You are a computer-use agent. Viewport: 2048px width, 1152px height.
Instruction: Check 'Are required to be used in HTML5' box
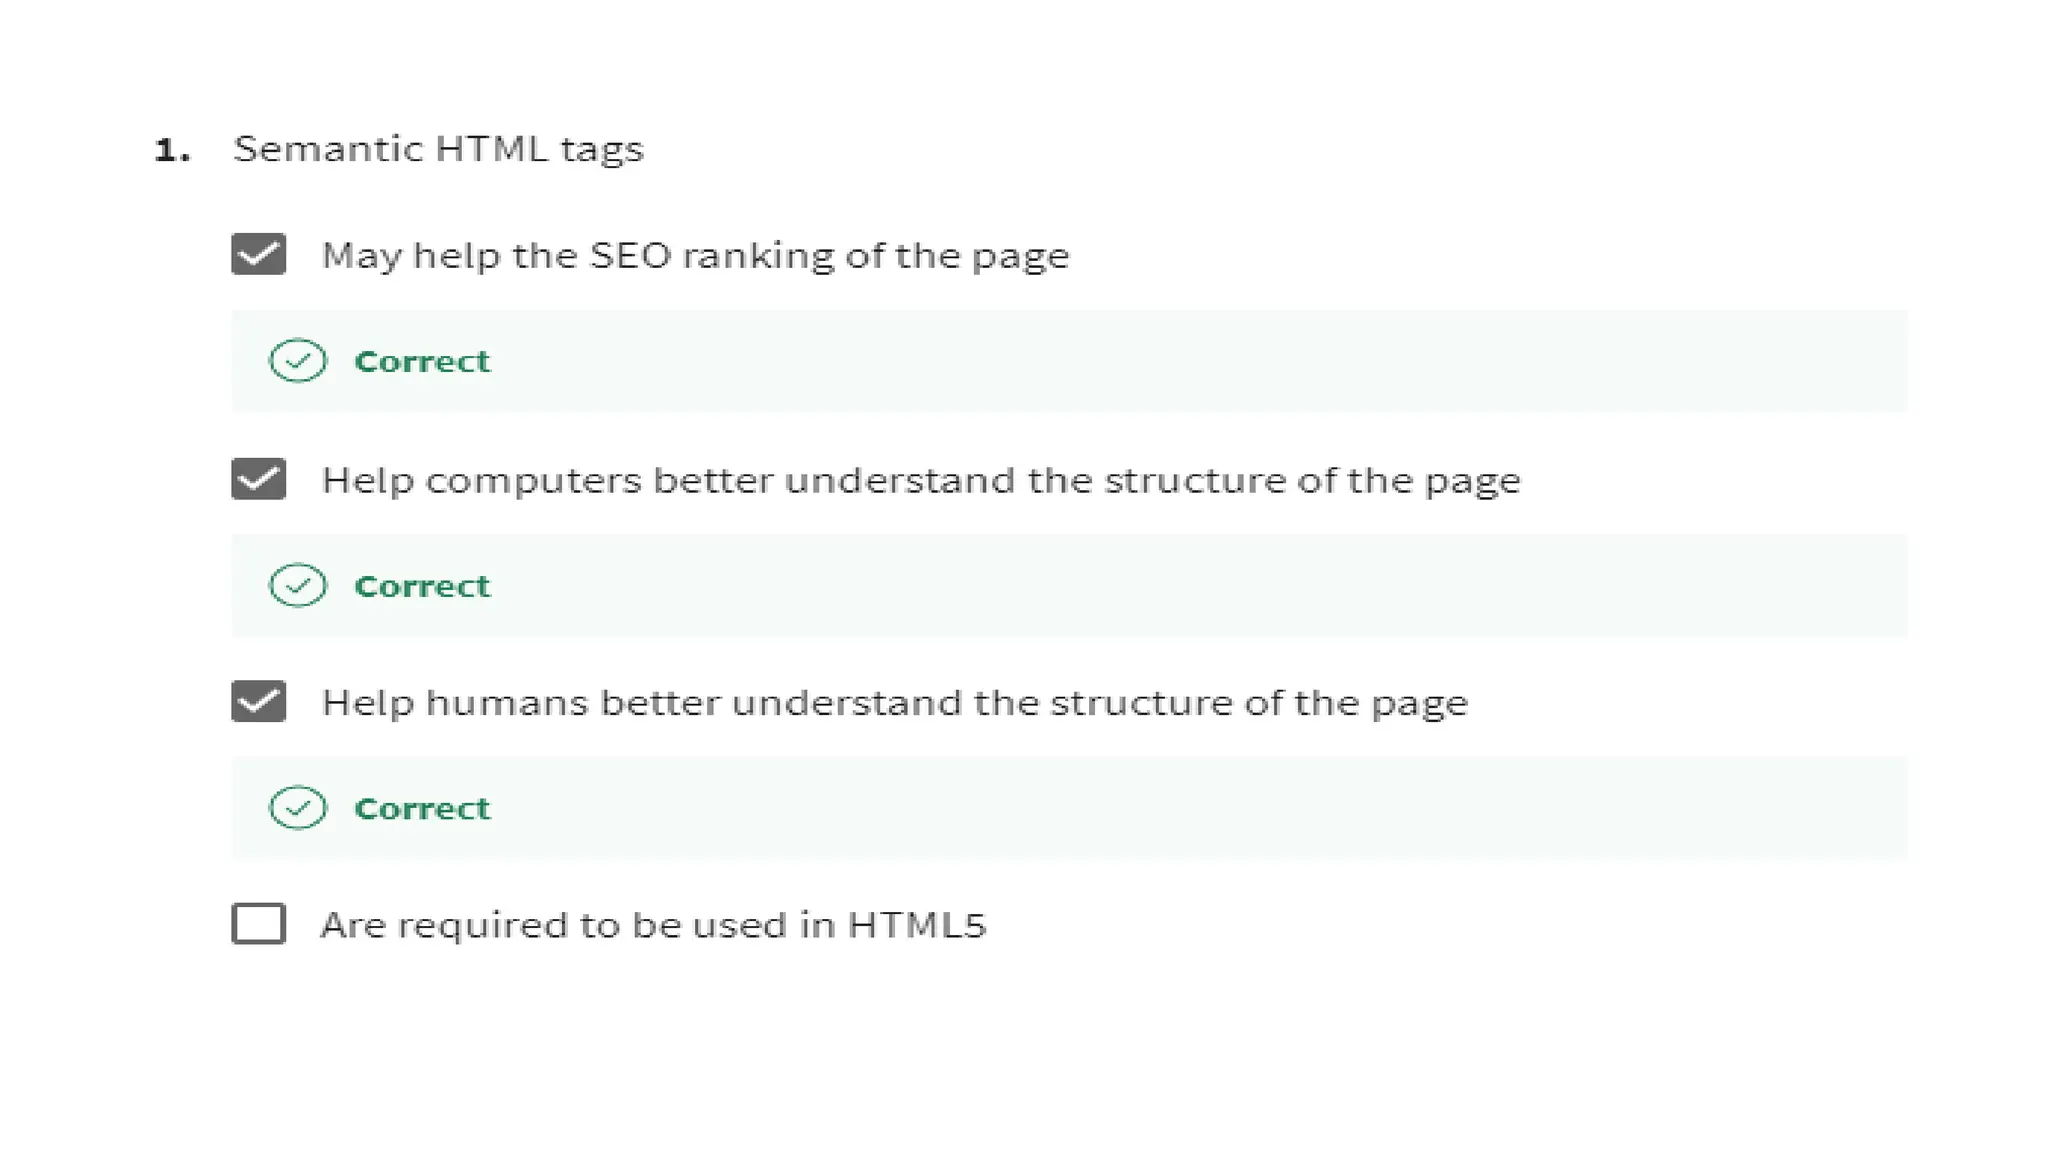coord(259,924)
